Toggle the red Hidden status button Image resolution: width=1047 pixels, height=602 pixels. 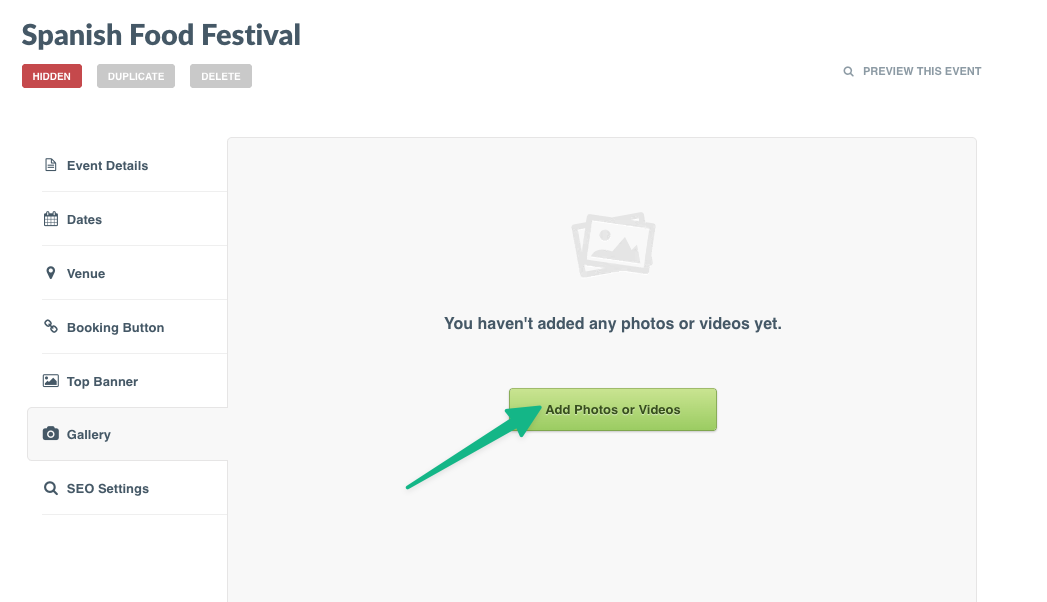(x=52, y=76)
